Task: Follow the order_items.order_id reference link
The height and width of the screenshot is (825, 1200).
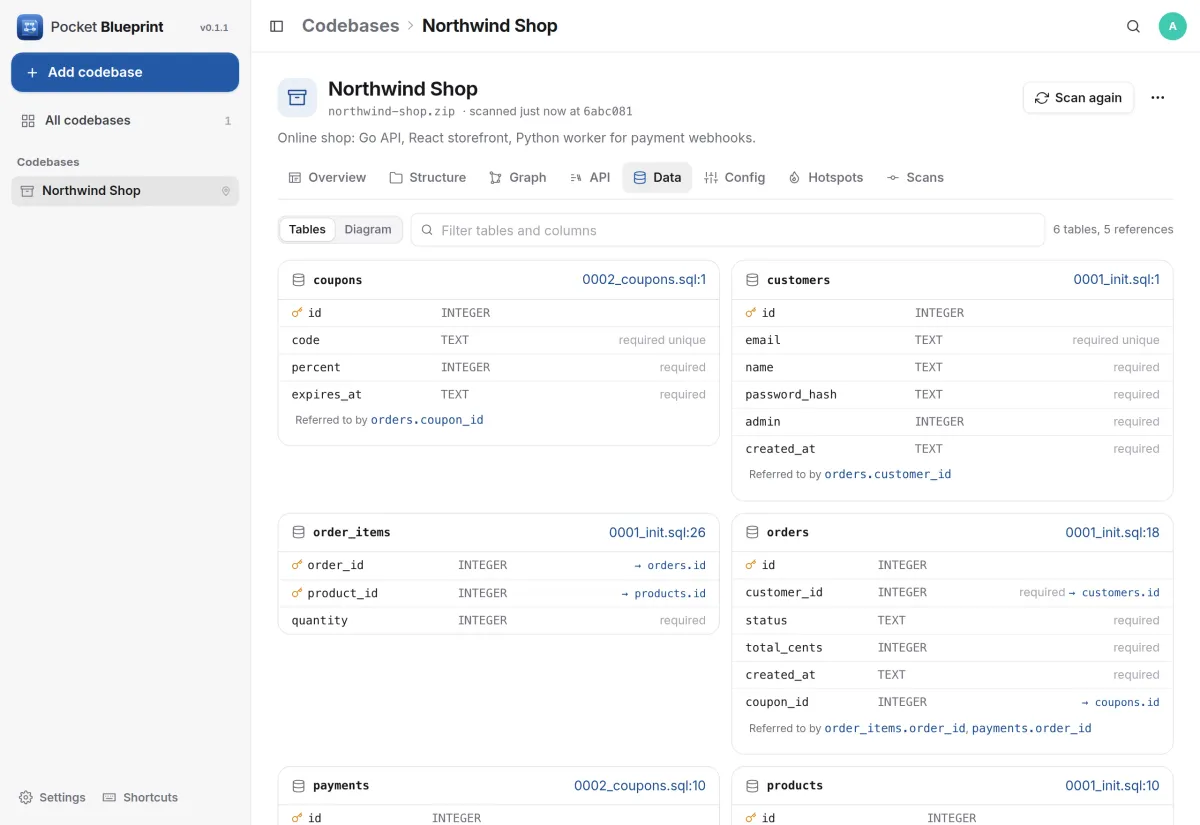Action: click(895, 729)
